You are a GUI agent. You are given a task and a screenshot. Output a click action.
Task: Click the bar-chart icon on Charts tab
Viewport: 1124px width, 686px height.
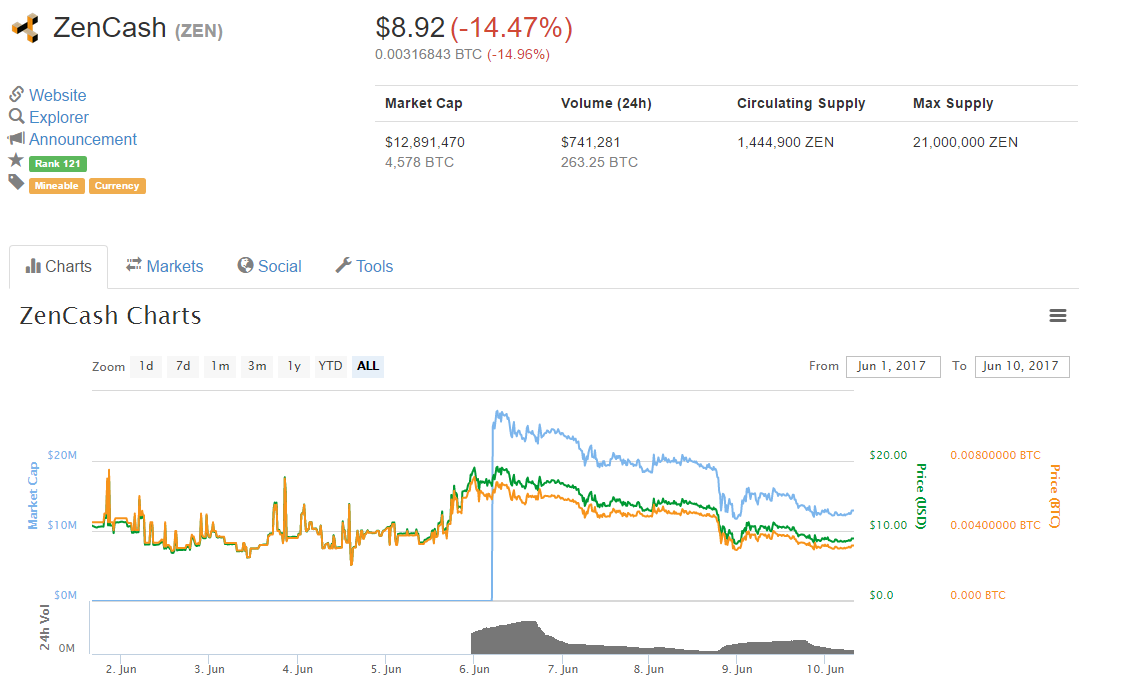coord(33,266)
